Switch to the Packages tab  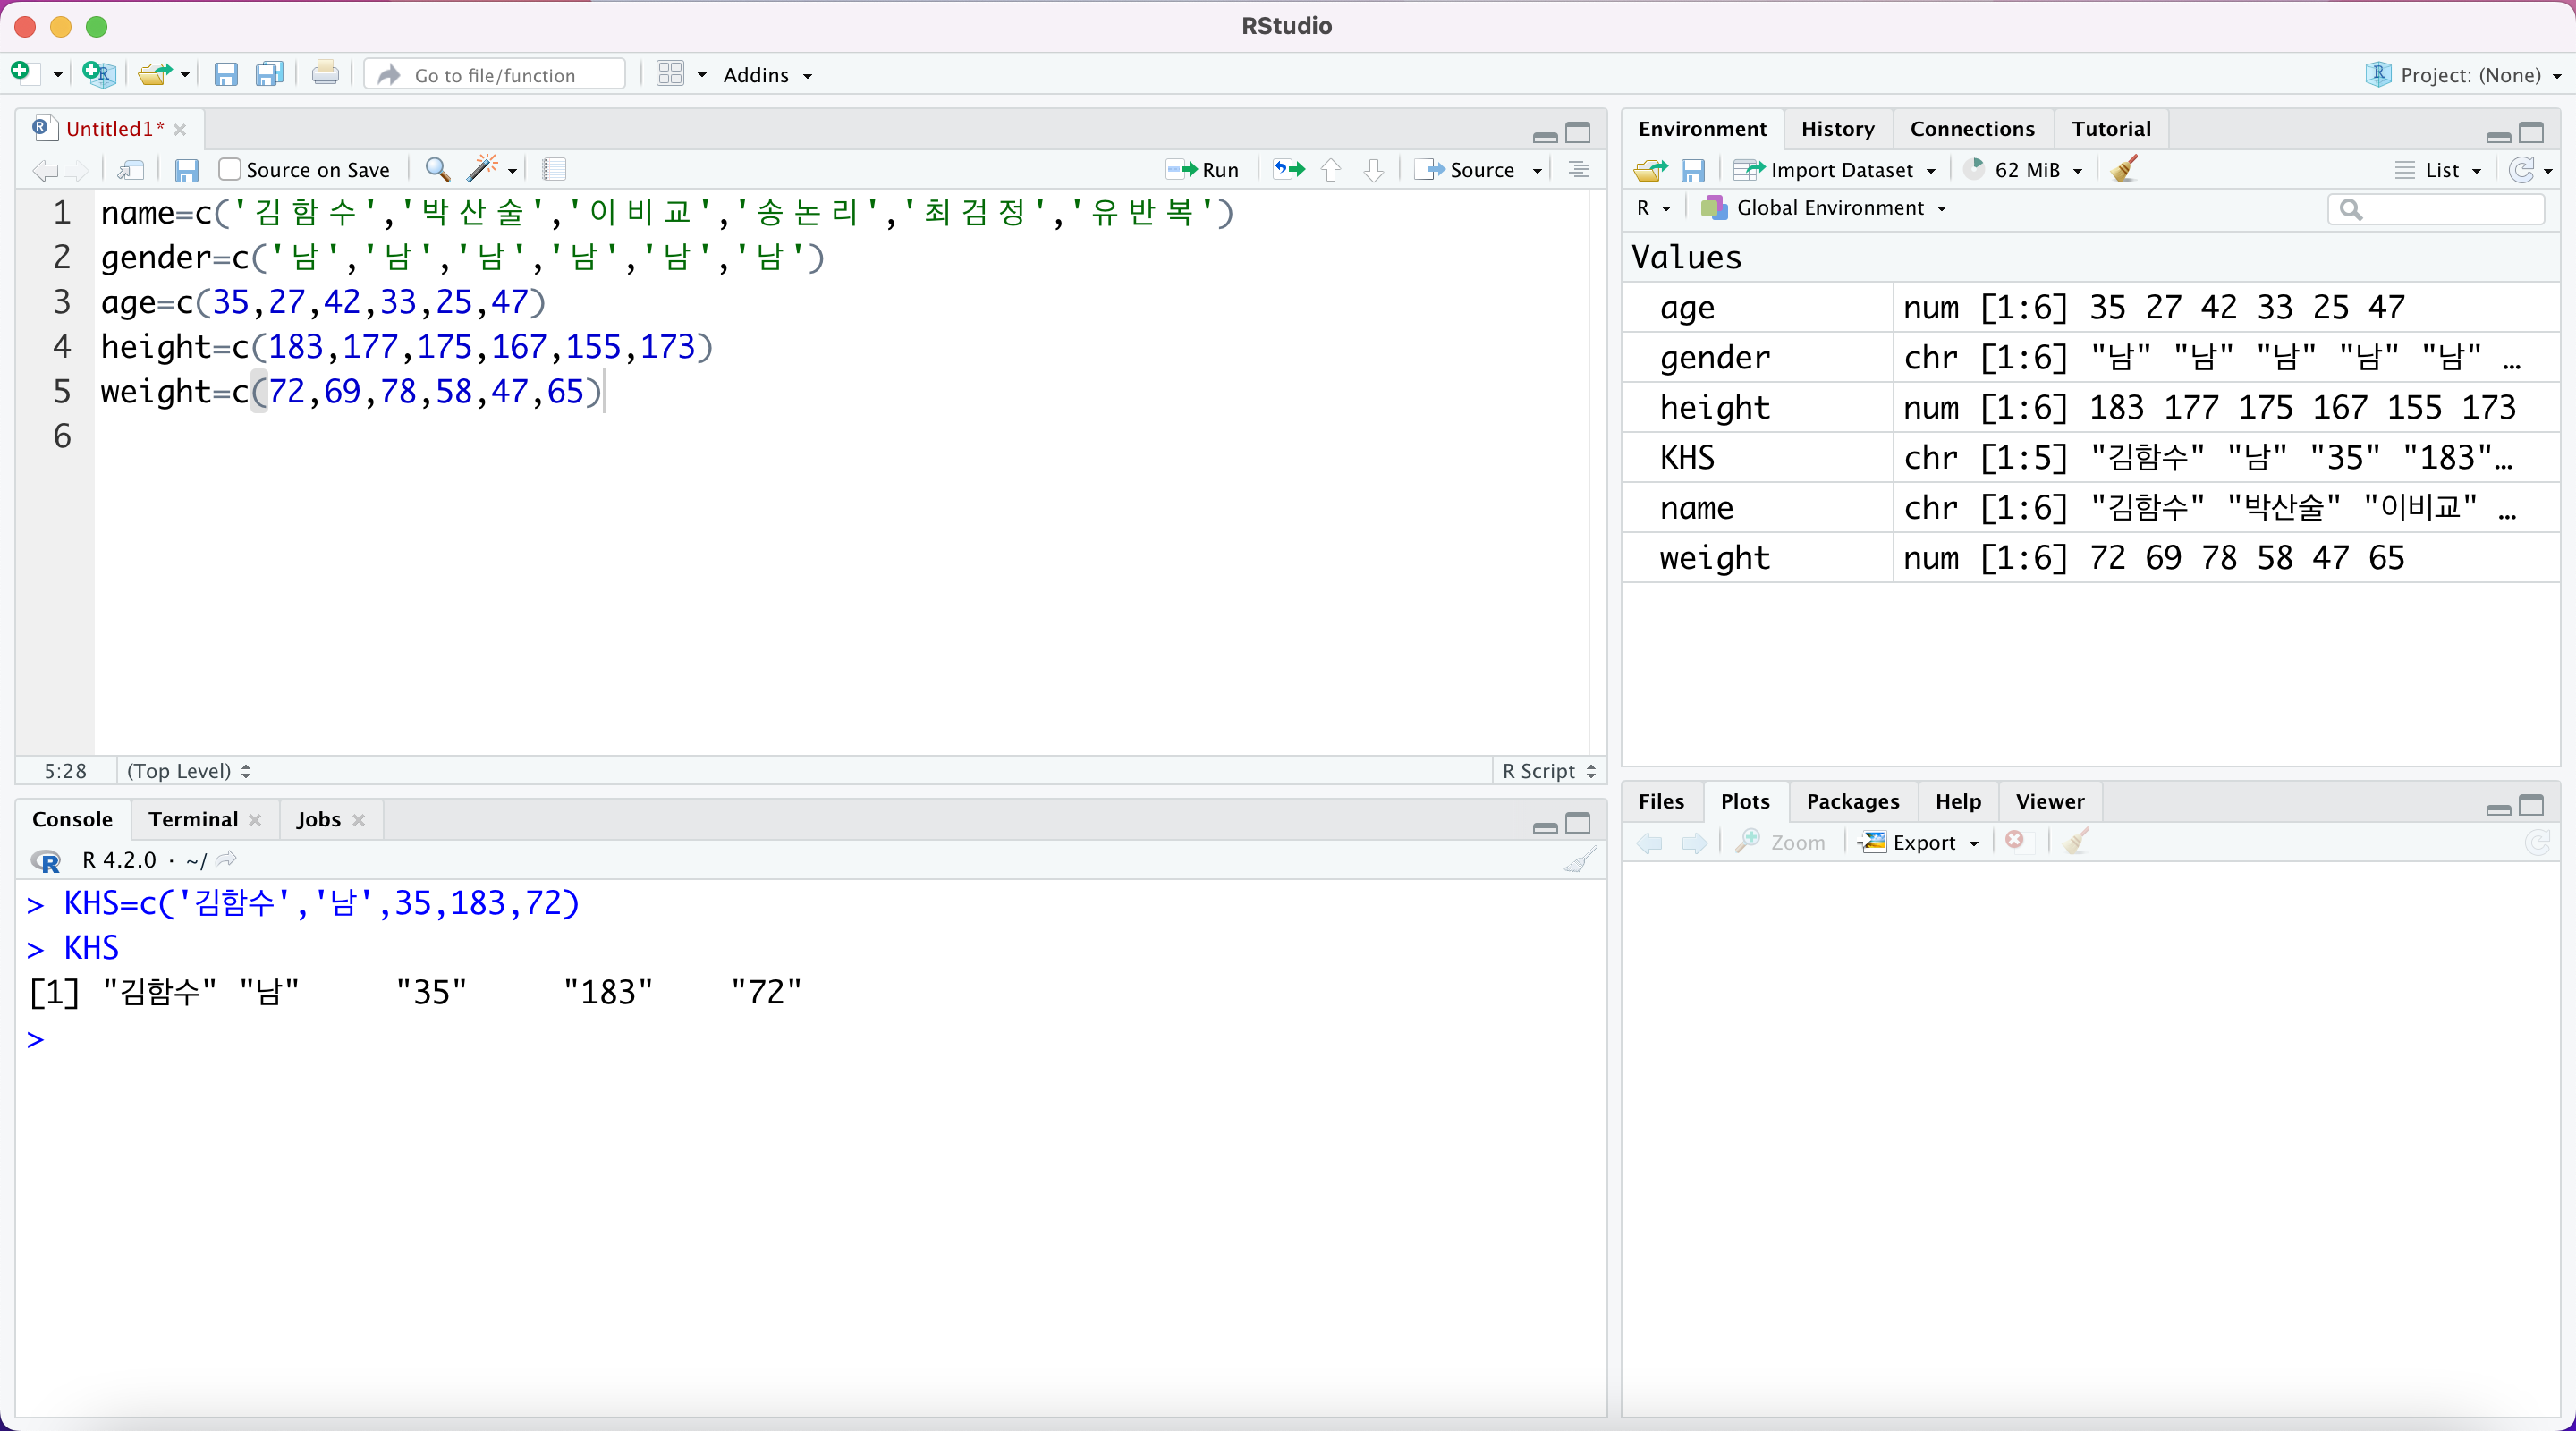tap(1852, 801)
